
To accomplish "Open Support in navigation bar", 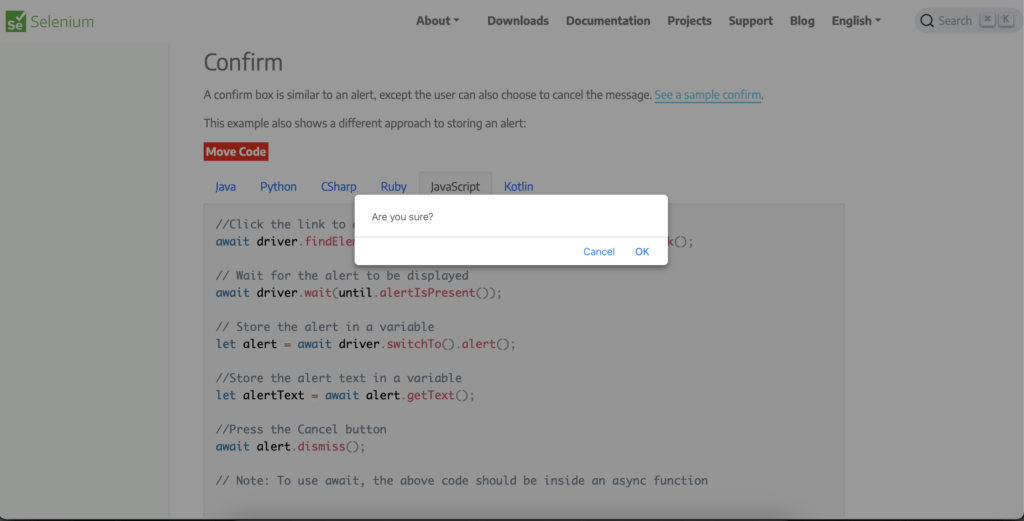I will [x=750, y=21].
